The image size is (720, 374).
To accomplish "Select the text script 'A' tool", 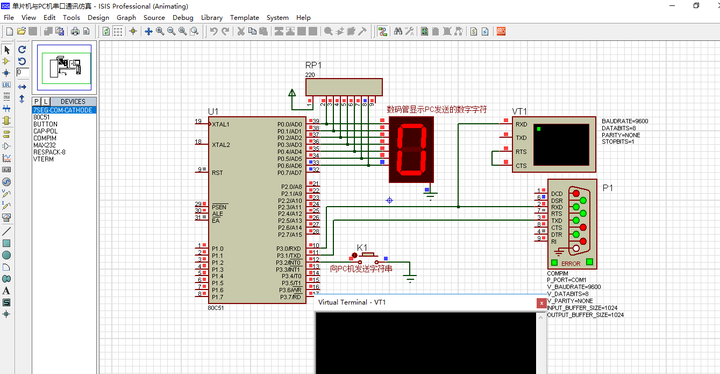I will coord(6,290).
